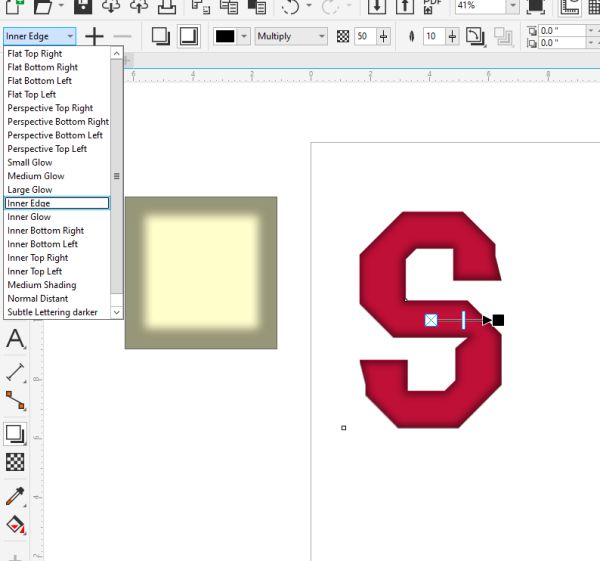
Task: Toggle rulers display icon
Action: click(569, 7)
